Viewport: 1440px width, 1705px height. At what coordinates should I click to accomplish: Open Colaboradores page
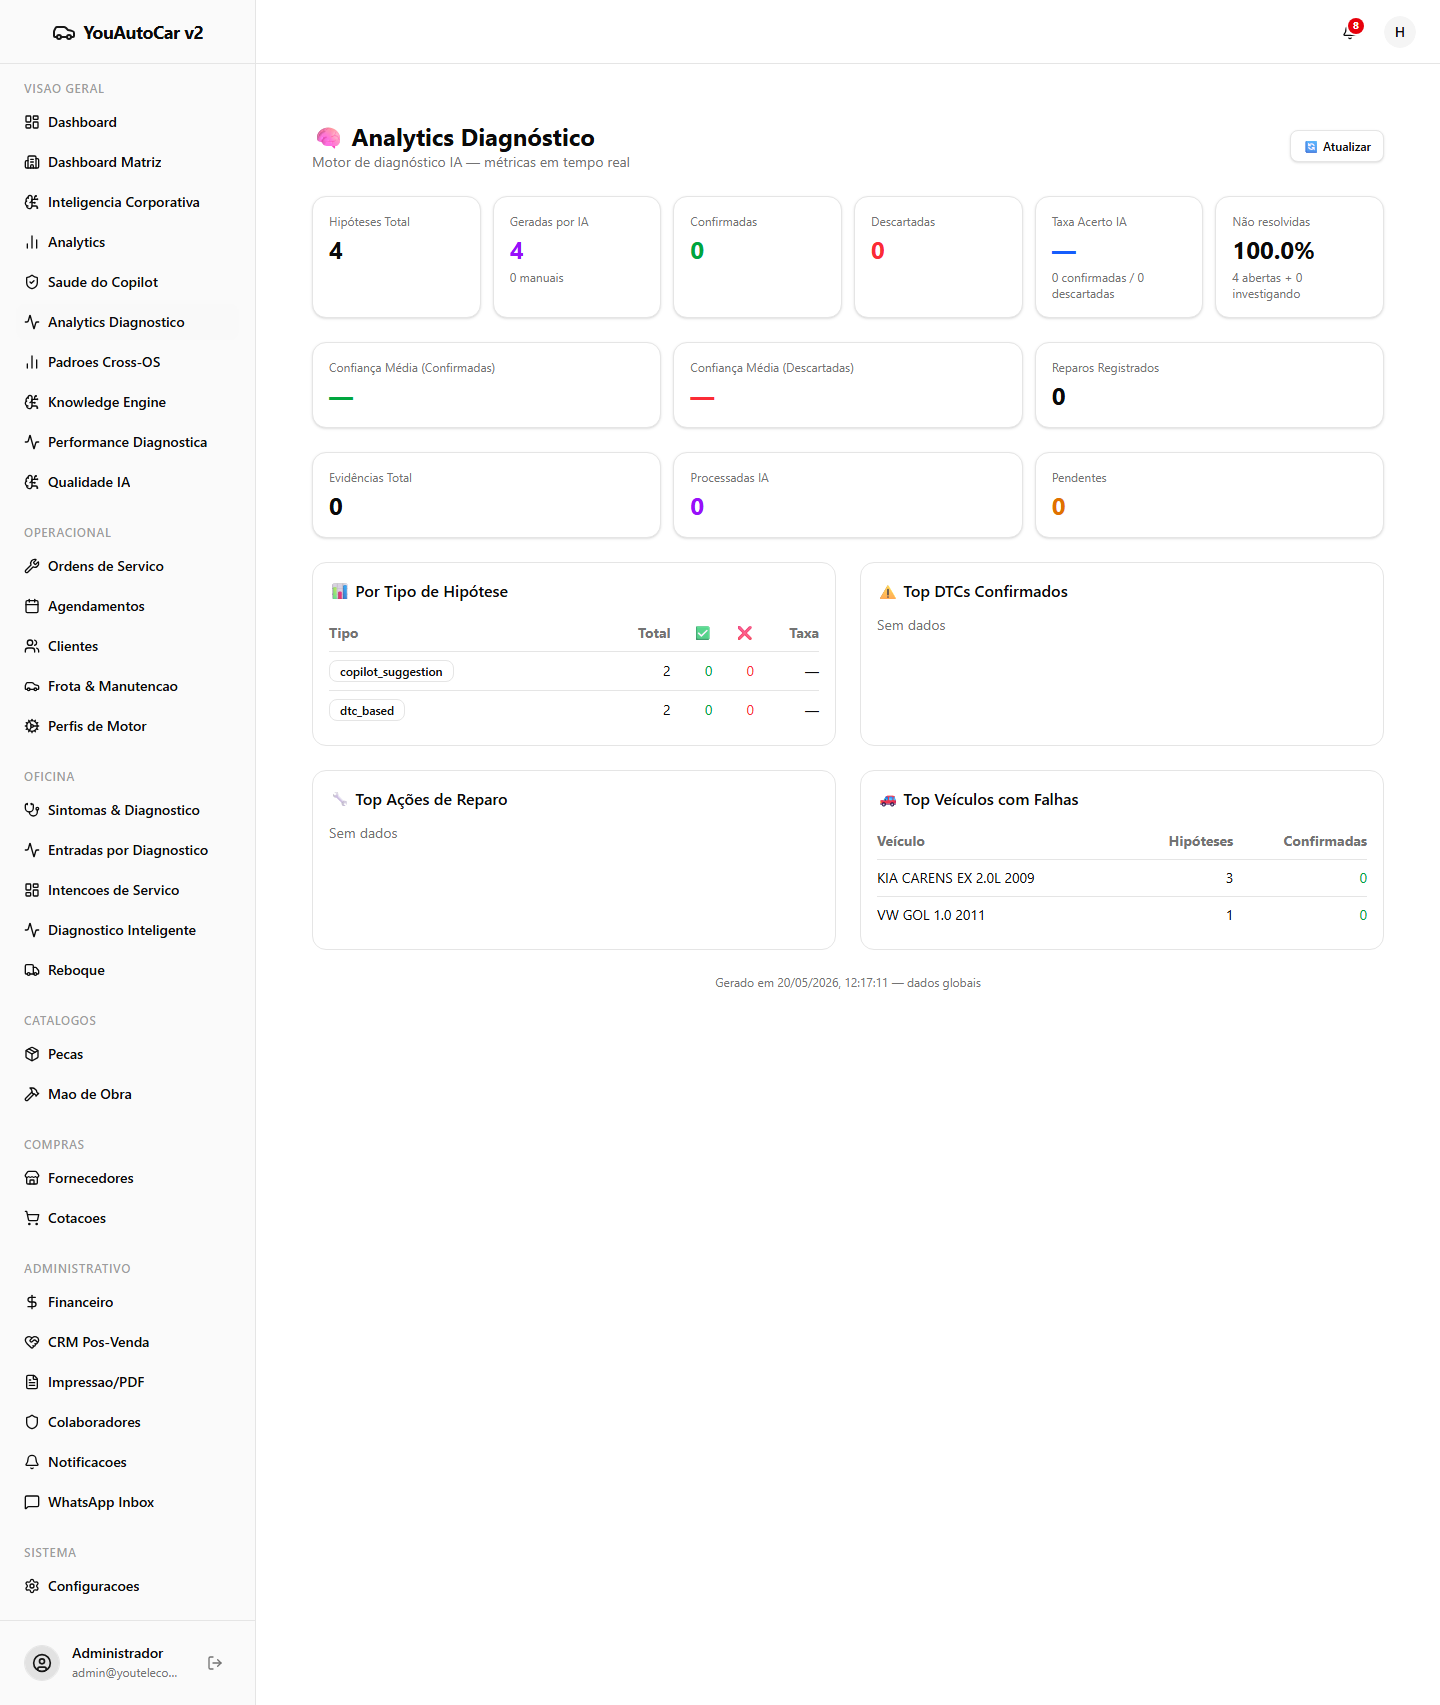point(127,1422)
